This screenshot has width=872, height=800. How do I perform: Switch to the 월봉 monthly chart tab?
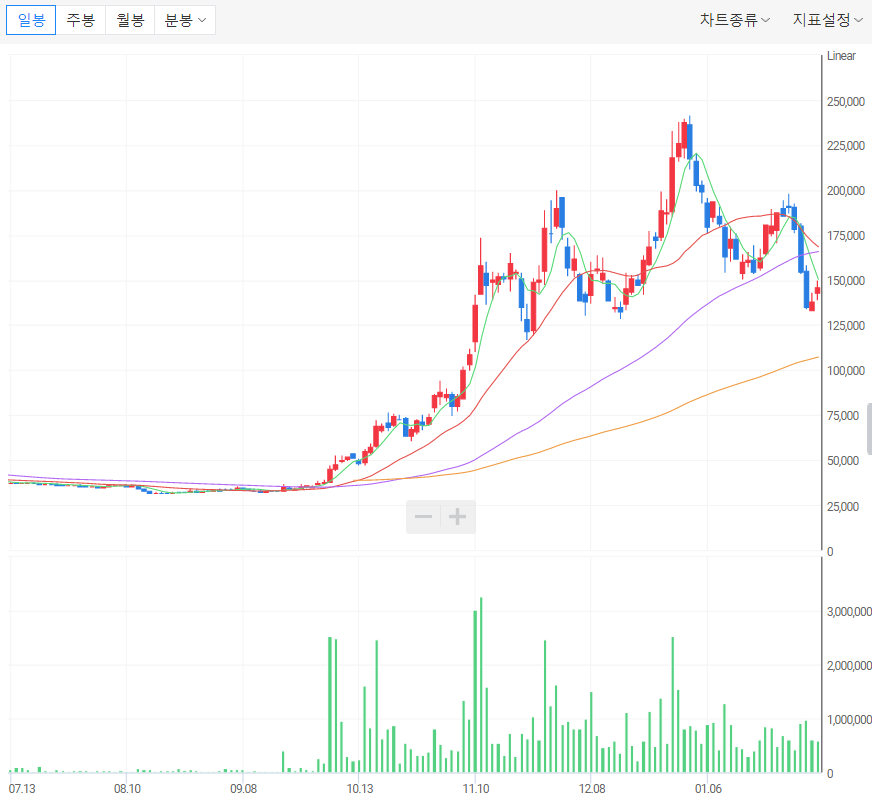click(x=130, y=21)
